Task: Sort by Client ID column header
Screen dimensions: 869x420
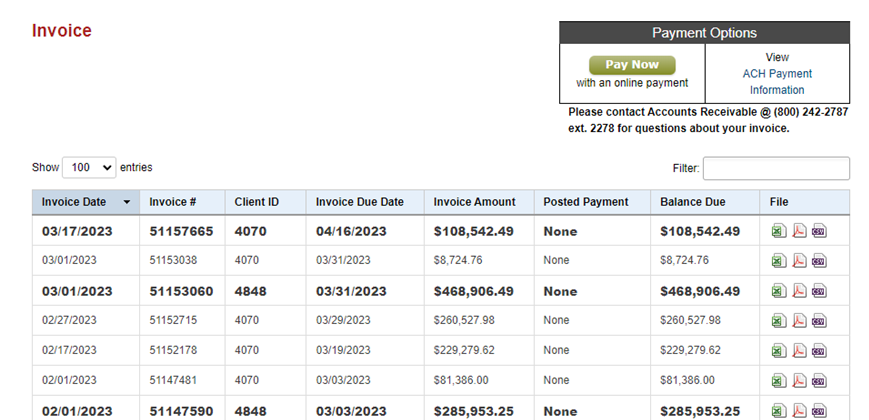Action: (x=257, y=202)
